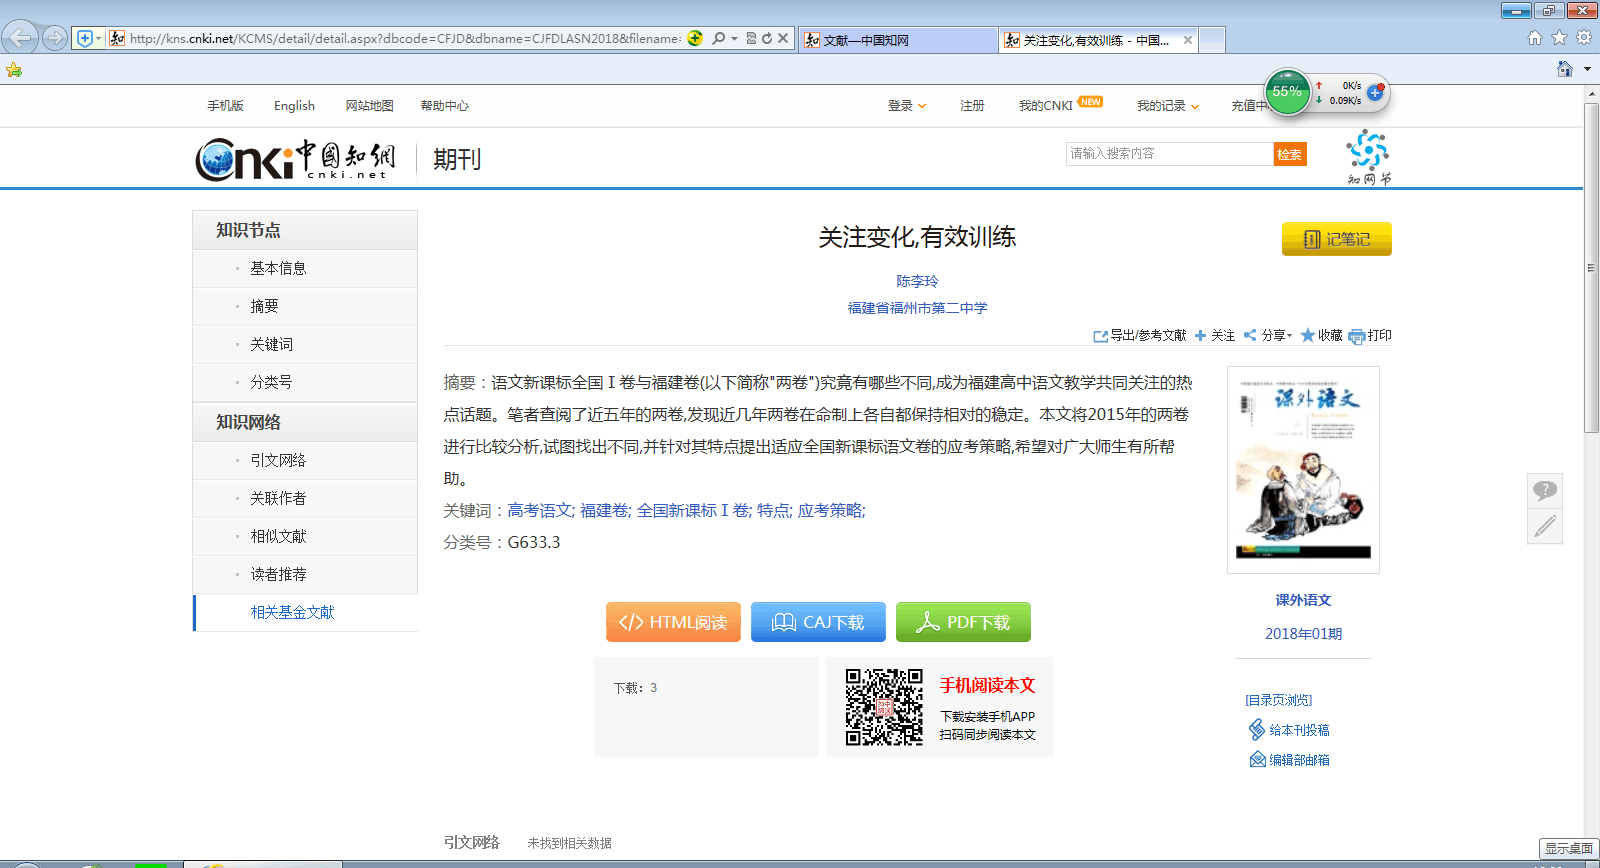Click the 给本刊投稿 submission icon link

point(1257,730)
